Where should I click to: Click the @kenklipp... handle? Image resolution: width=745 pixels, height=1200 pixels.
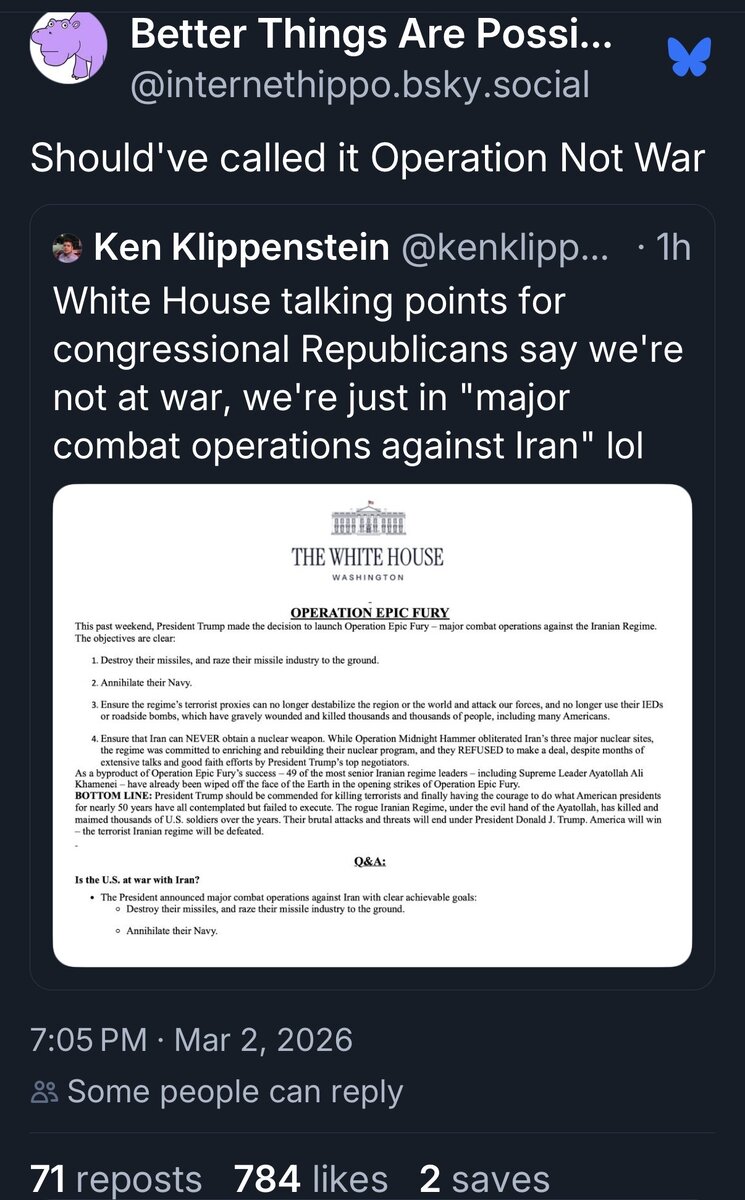[504, 247]
